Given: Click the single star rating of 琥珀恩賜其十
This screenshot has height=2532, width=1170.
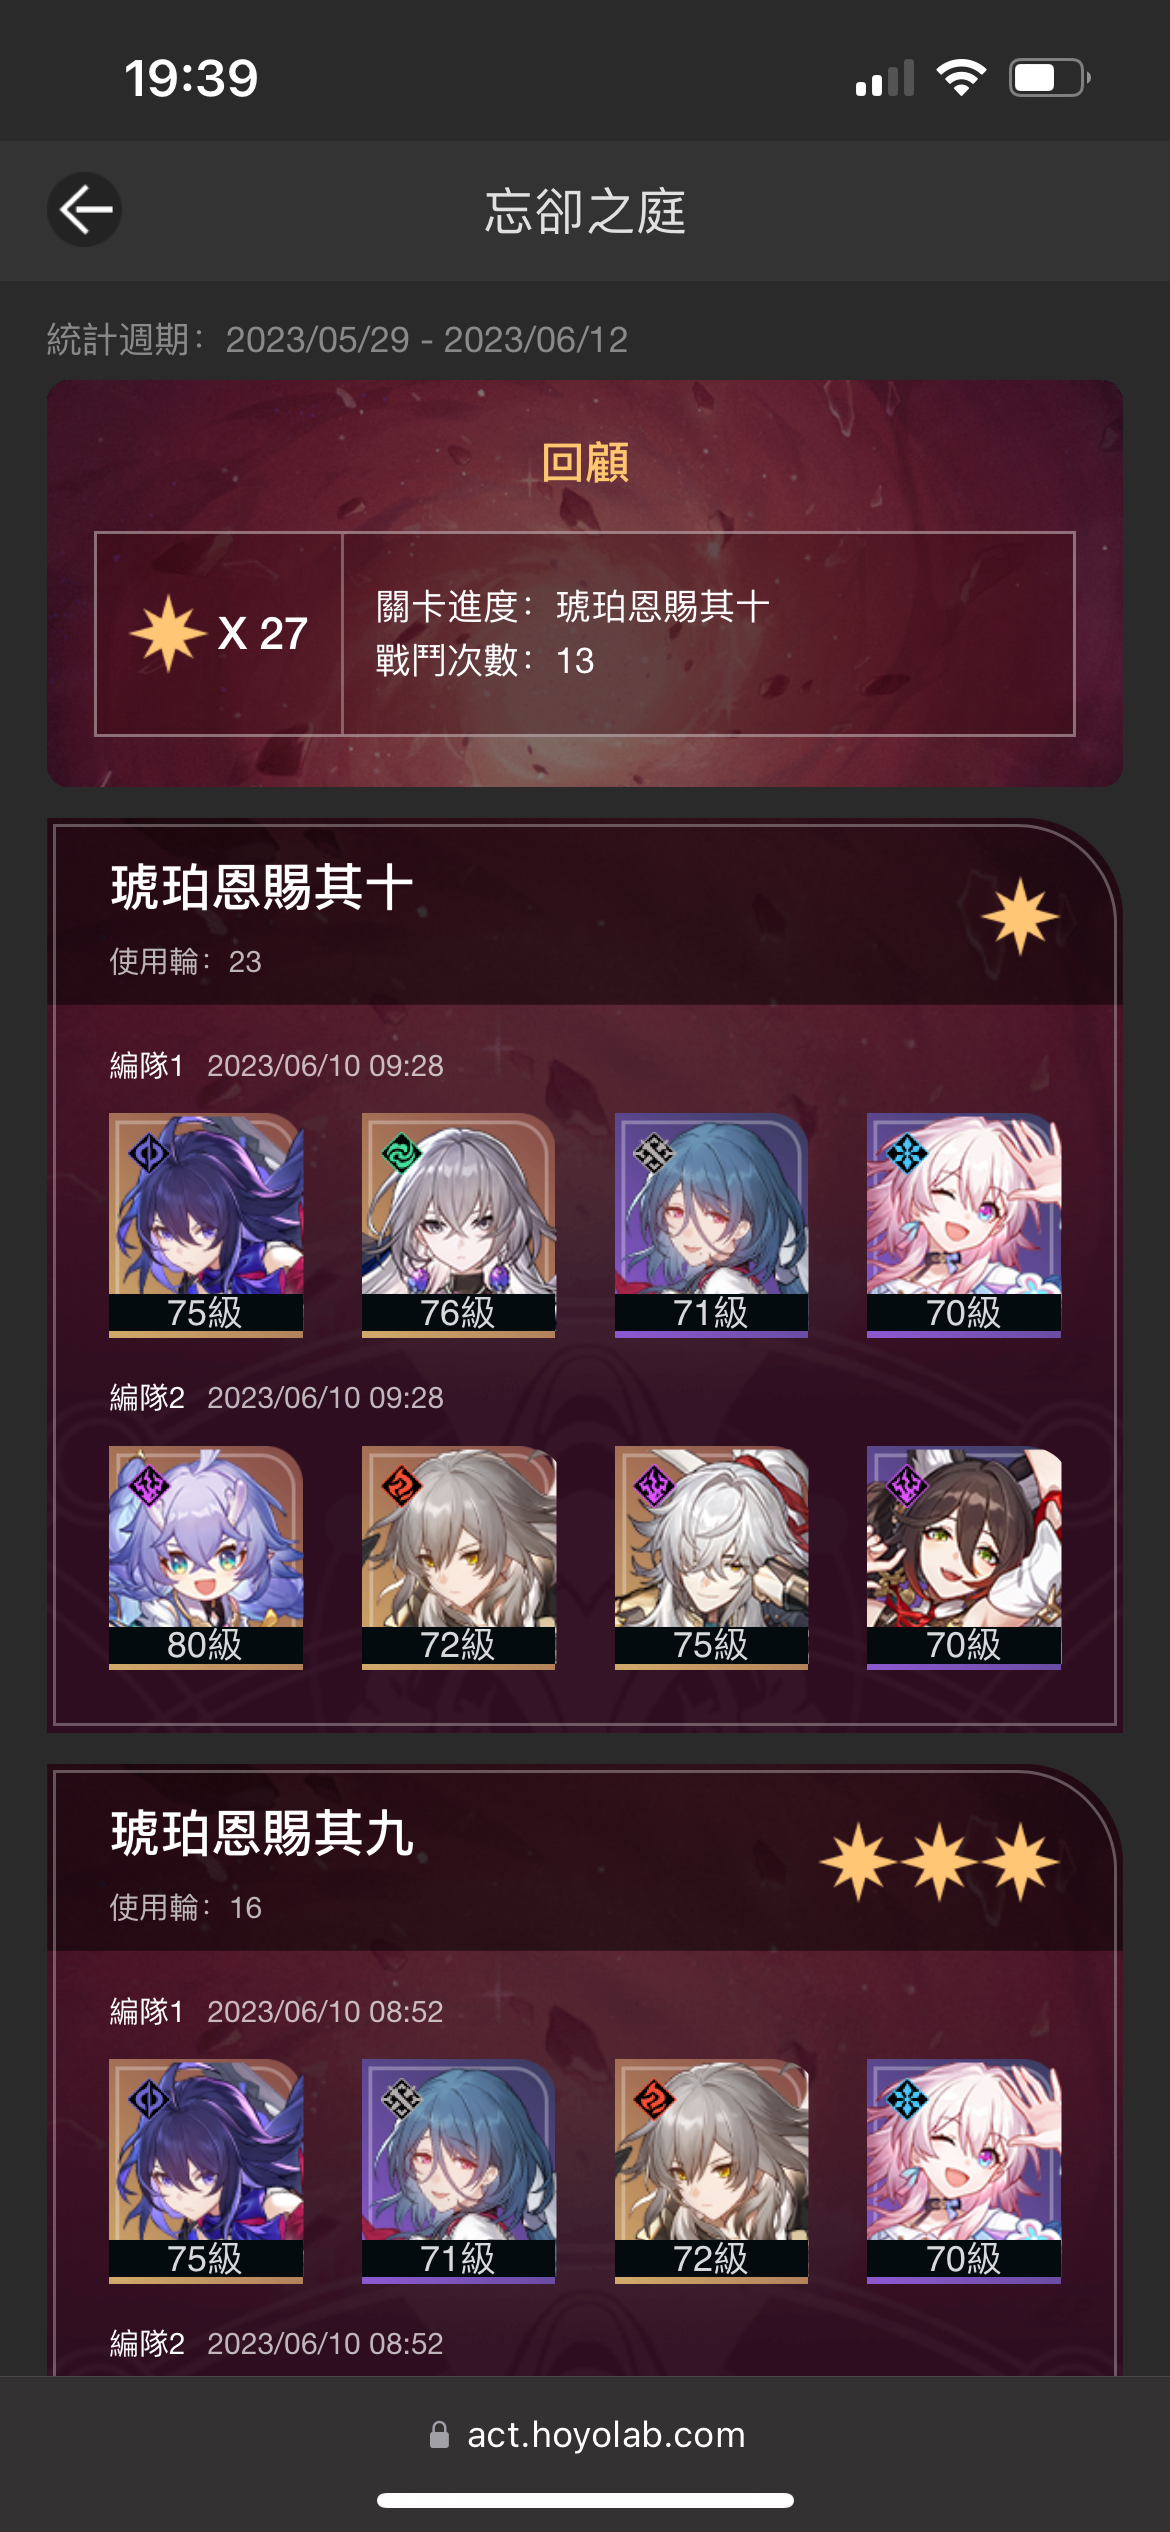Looking at the screenshot, I should (1019, 916).
